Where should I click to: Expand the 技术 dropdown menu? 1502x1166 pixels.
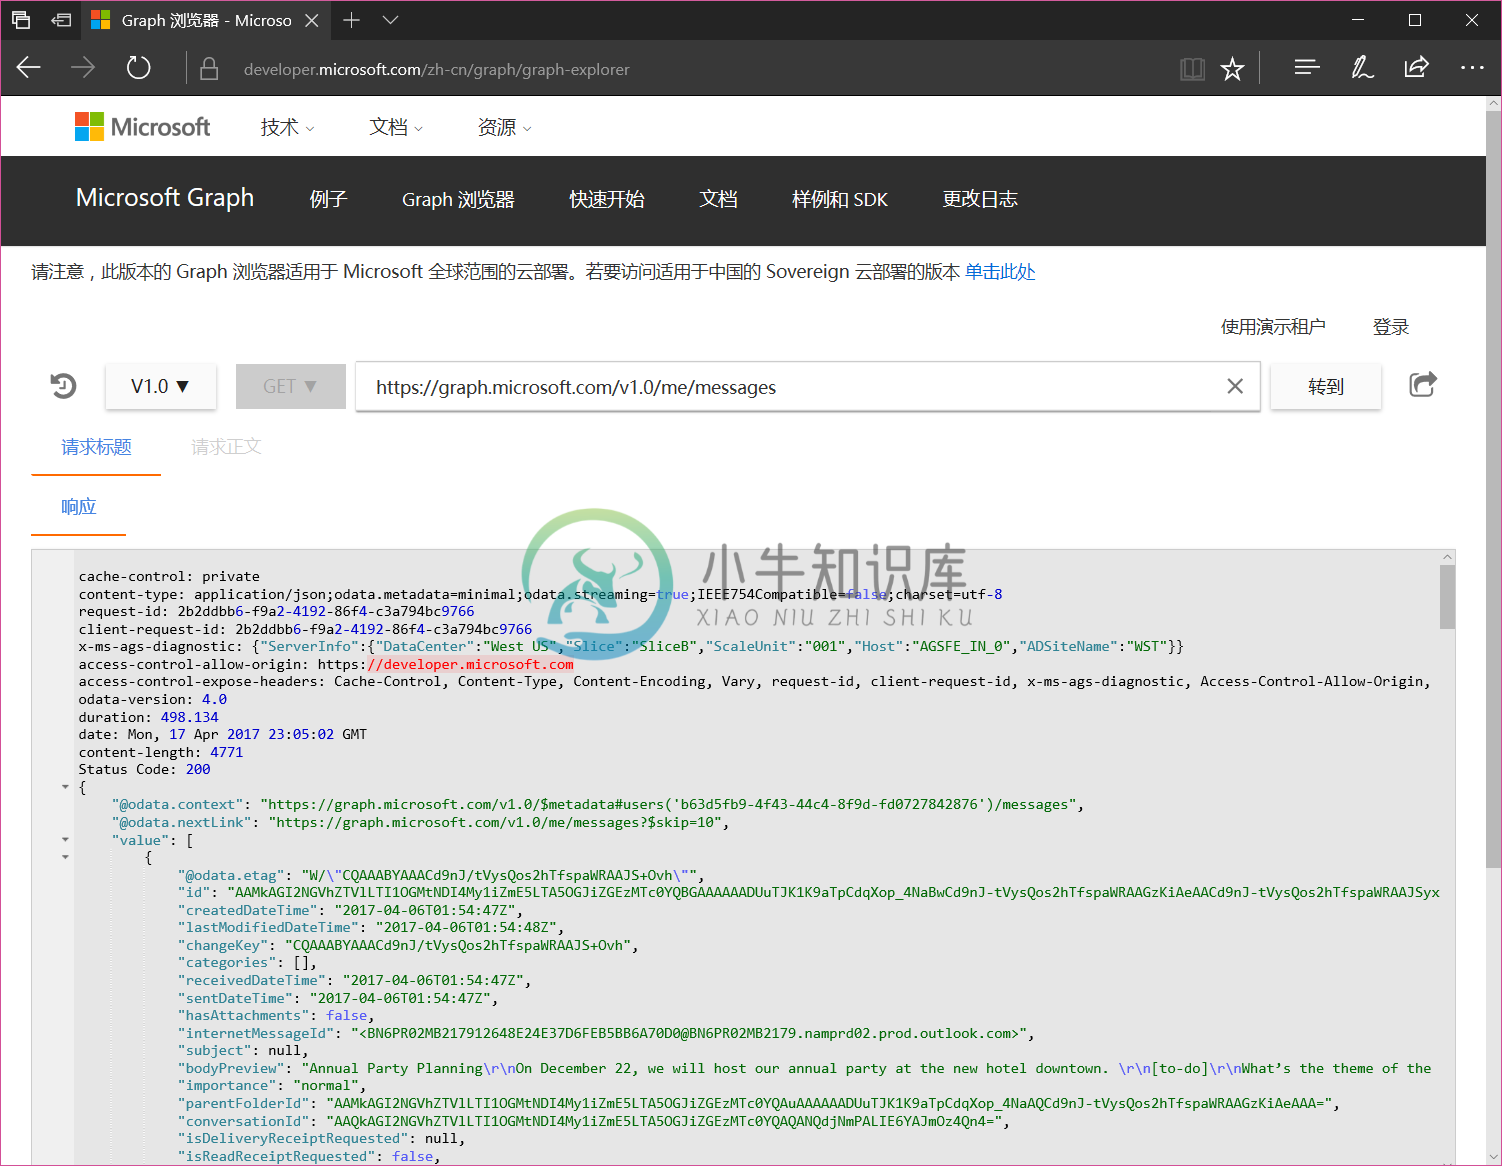288,127
